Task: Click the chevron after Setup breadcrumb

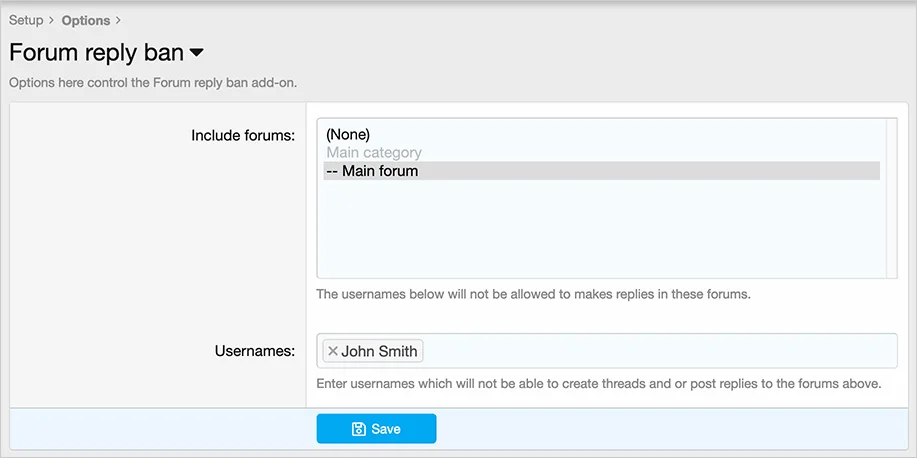Action: [x=51, y=20]
